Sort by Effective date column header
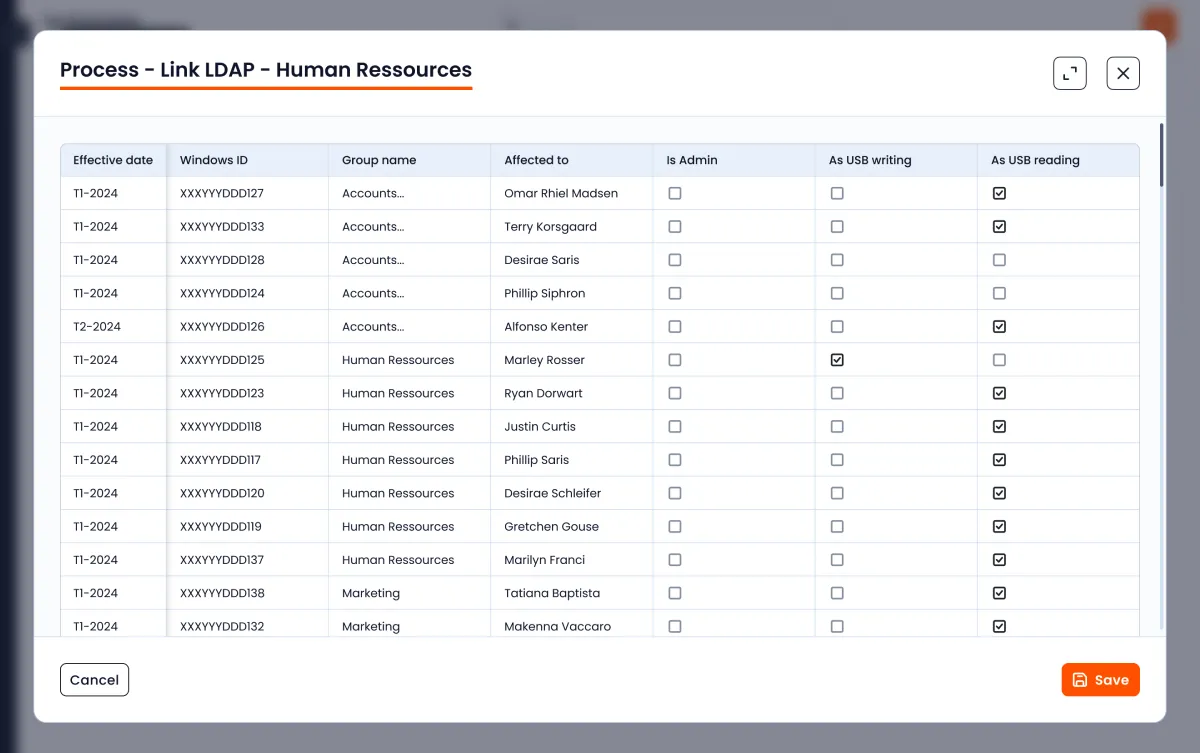 tap(113, 160)
